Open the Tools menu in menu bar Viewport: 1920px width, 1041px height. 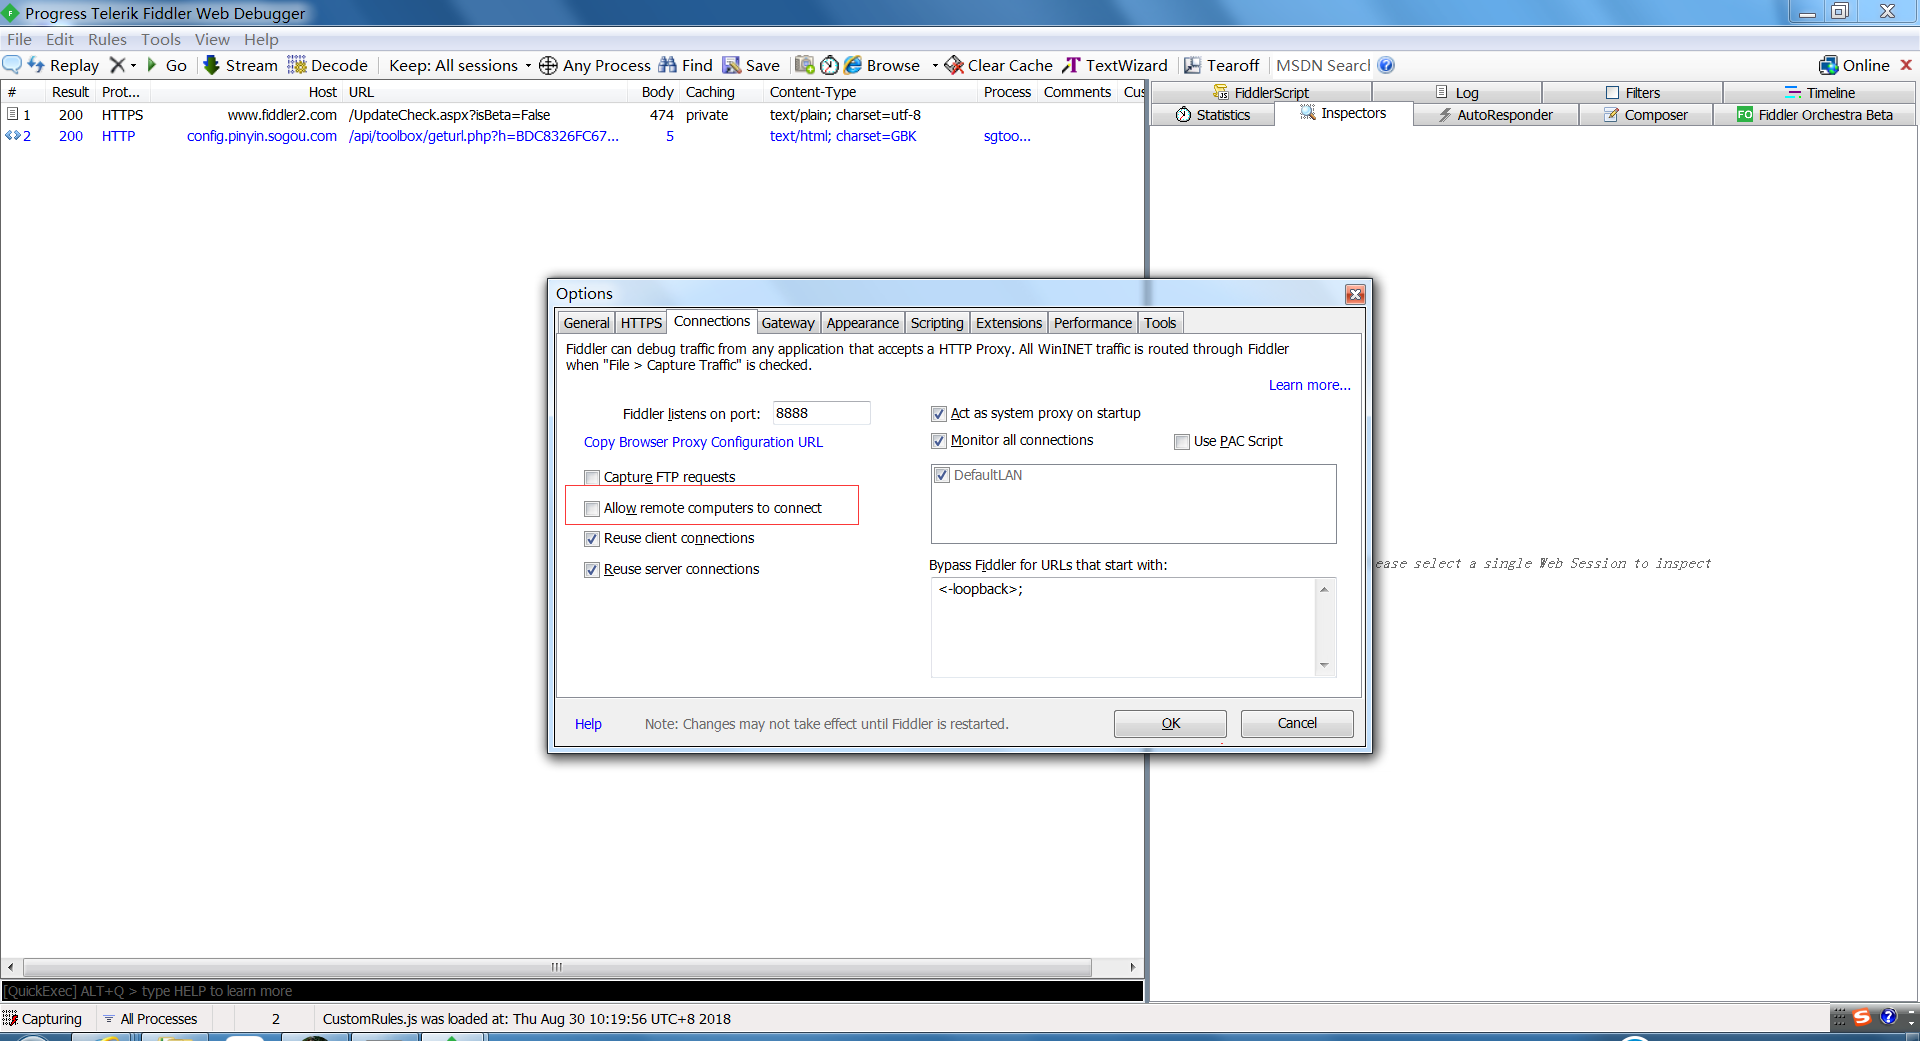pyautogui.click(x=161, y=39)
